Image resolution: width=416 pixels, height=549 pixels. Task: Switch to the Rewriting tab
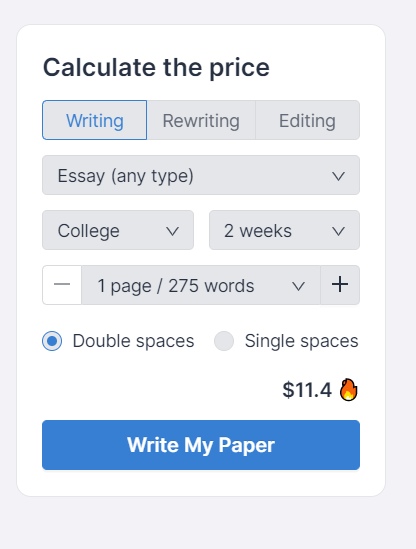(x=201, y=120)
